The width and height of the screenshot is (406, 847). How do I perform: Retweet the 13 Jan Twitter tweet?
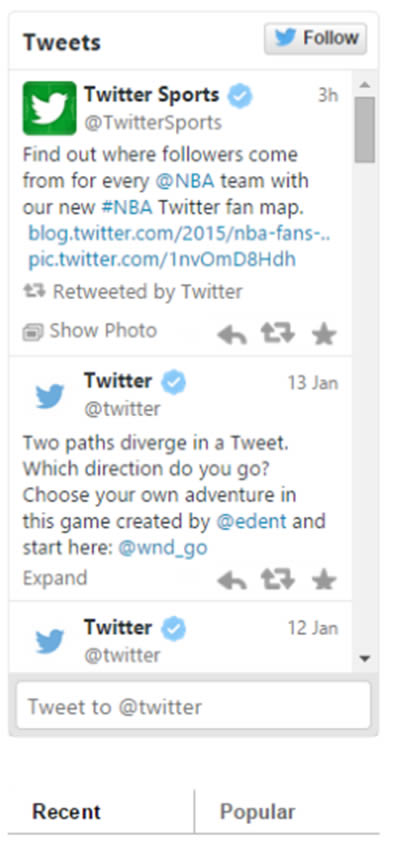[x=278, y=580]
